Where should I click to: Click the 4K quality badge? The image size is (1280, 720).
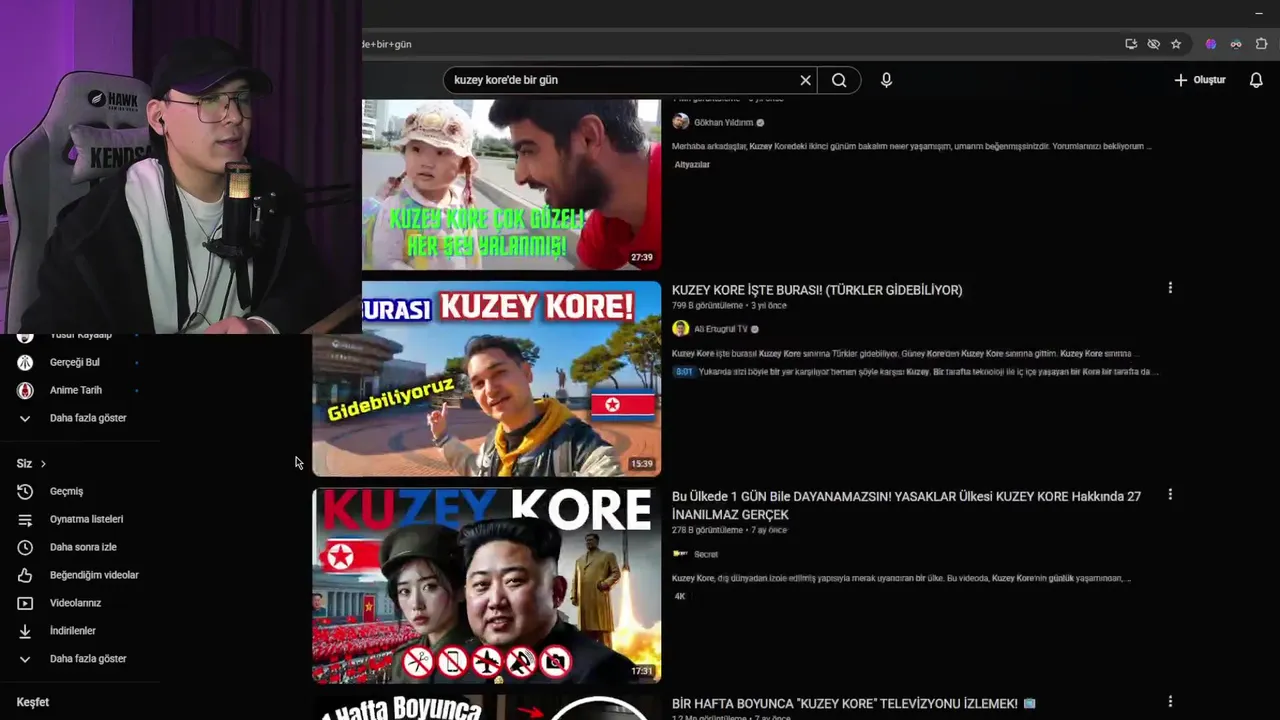pyautogui.click(x=680, y=596)
